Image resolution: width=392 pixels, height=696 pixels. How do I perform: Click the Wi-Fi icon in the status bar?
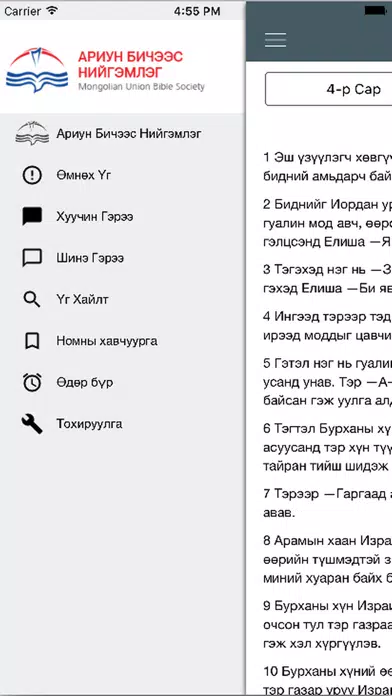point(52,11)
